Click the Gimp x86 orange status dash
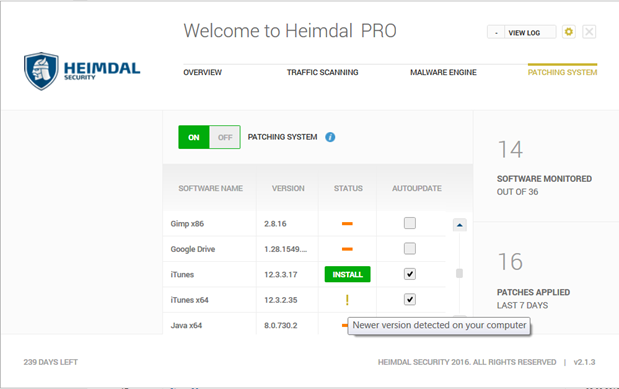619x389 pixels. pos(347,224)
